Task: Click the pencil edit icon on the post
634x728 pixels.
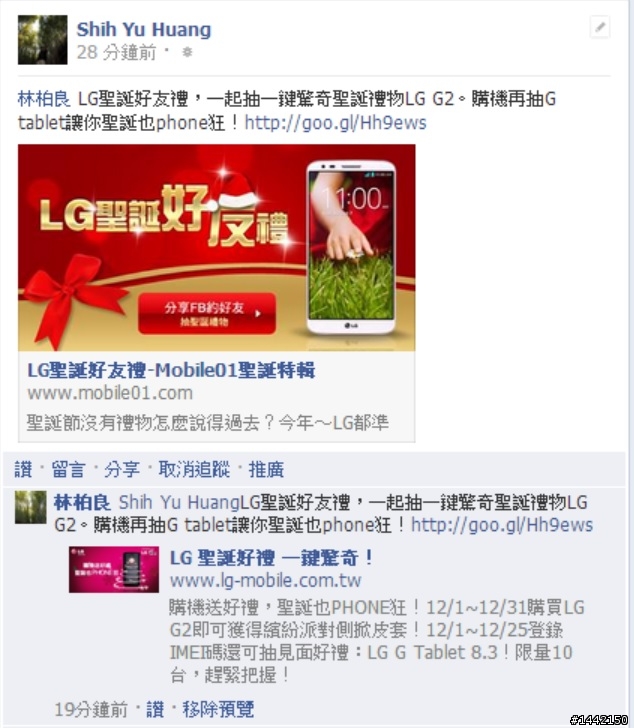Action: click(x=600, y=27)
